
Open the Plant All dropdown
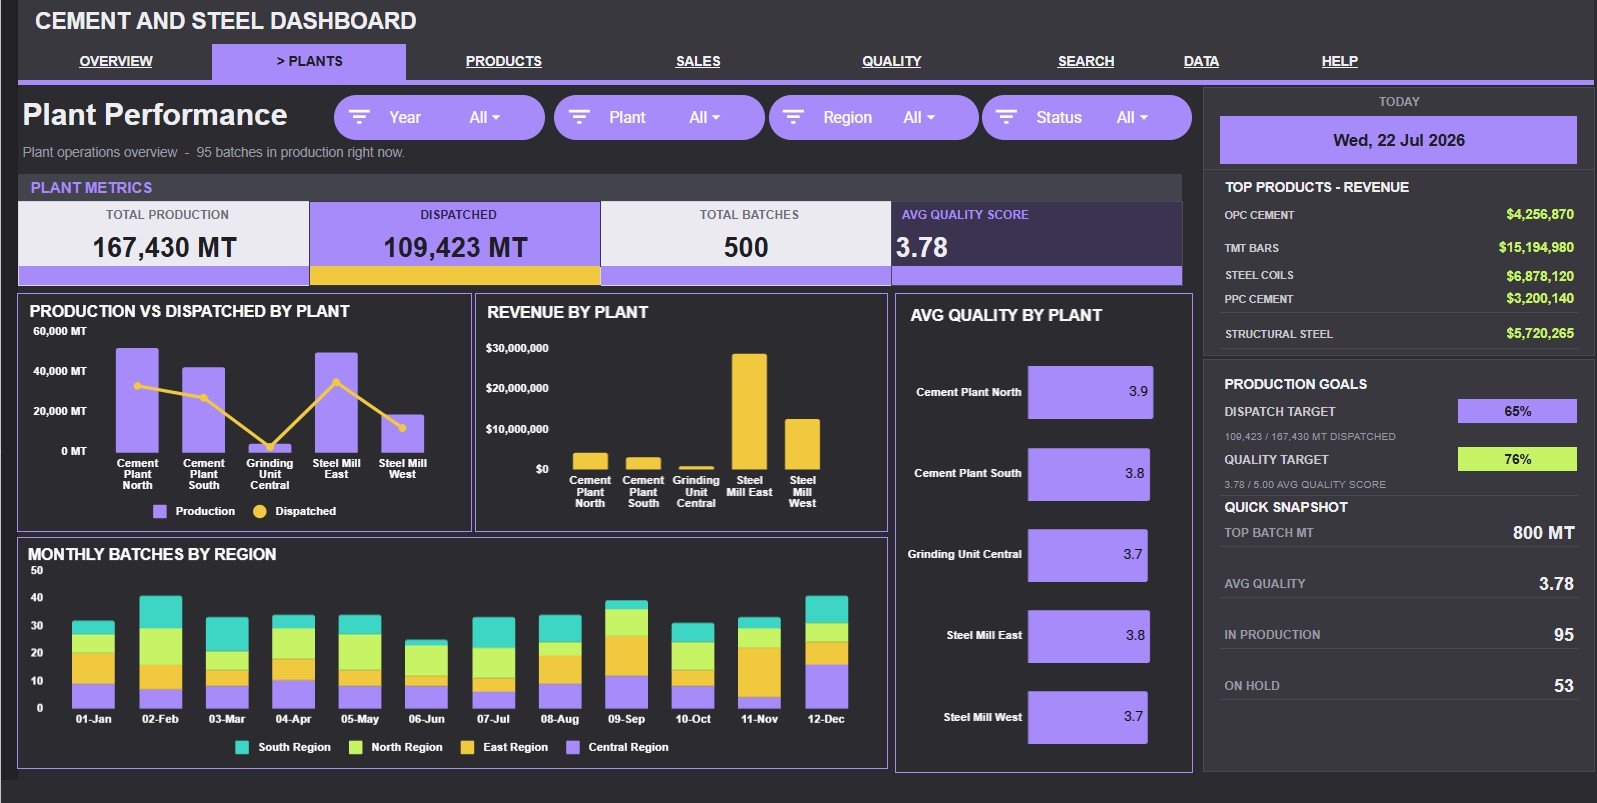(704, 117)
